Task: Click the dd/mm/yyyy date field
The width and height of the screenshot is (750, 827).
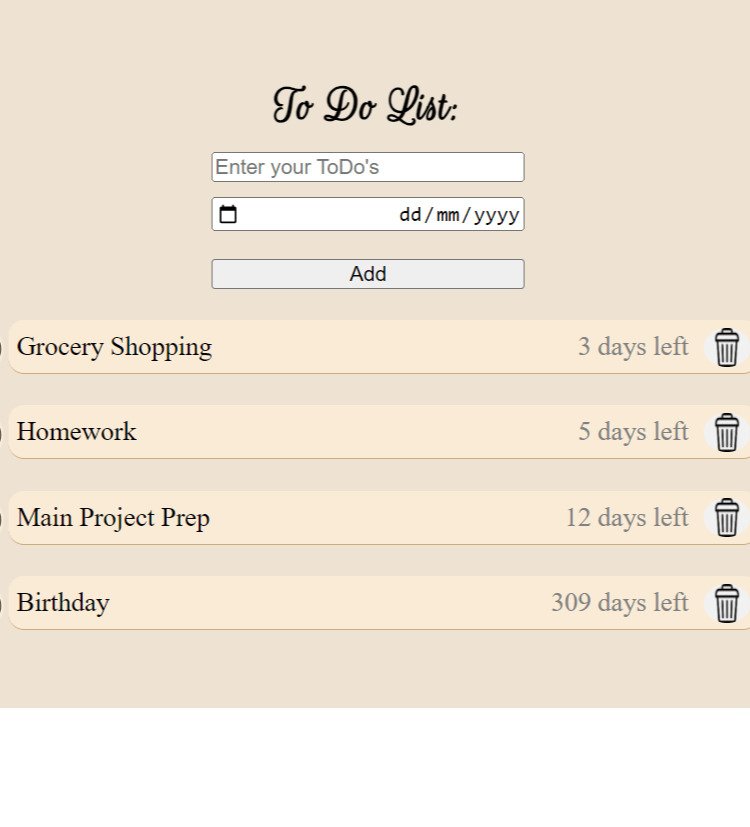Action: click(x=458, y=214)
